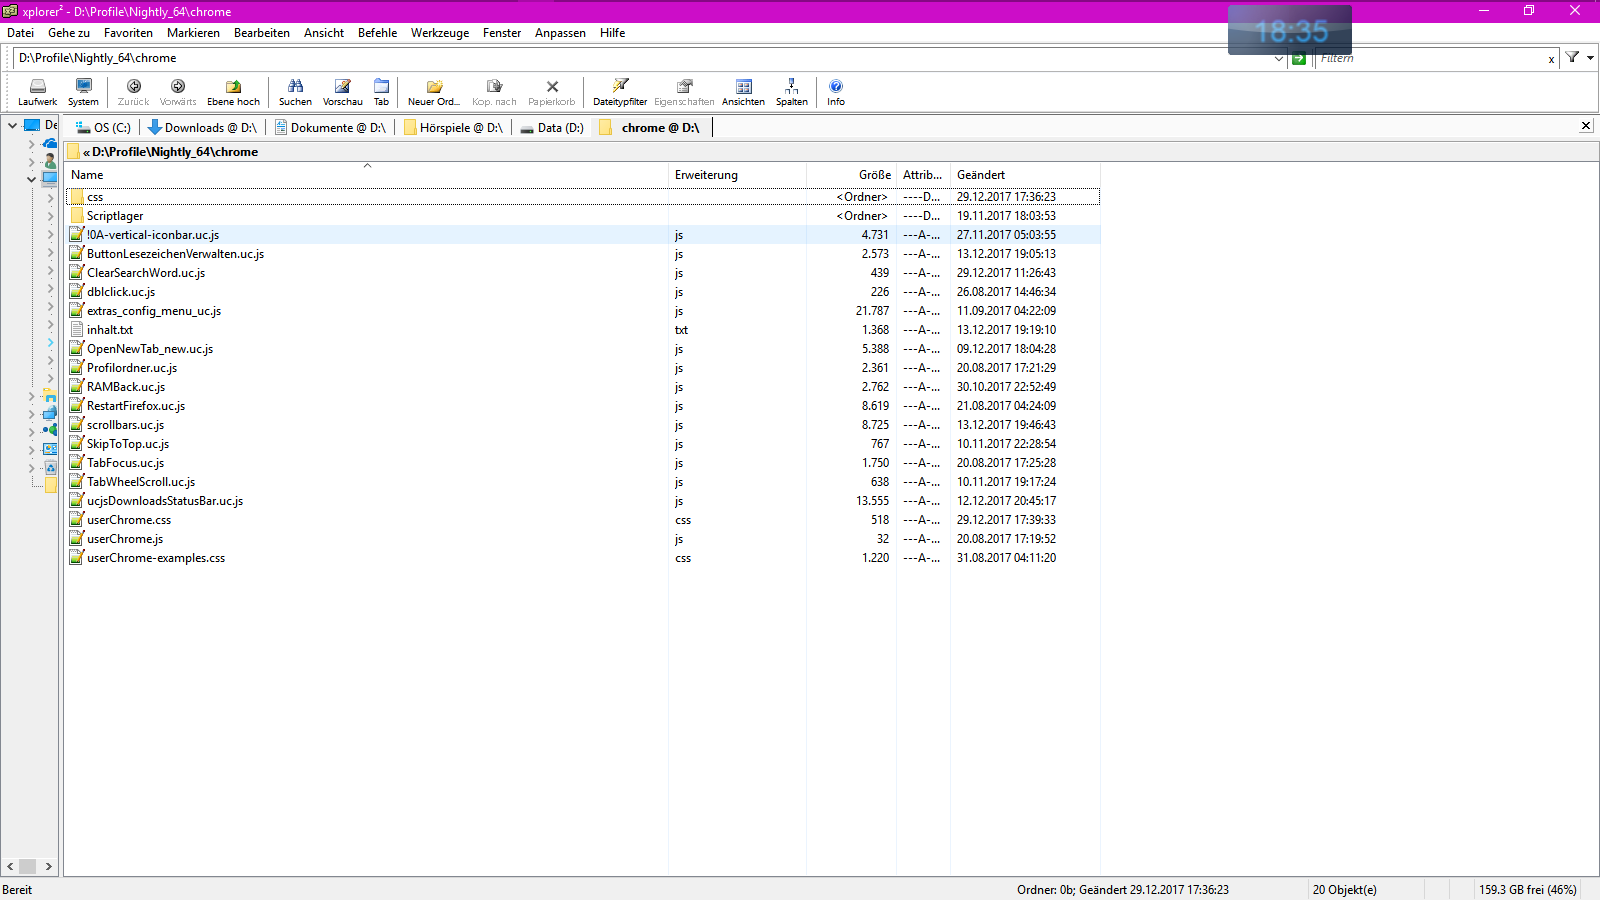
Task: Open the Dateitypfilter tool
Action: coord(620,92)
